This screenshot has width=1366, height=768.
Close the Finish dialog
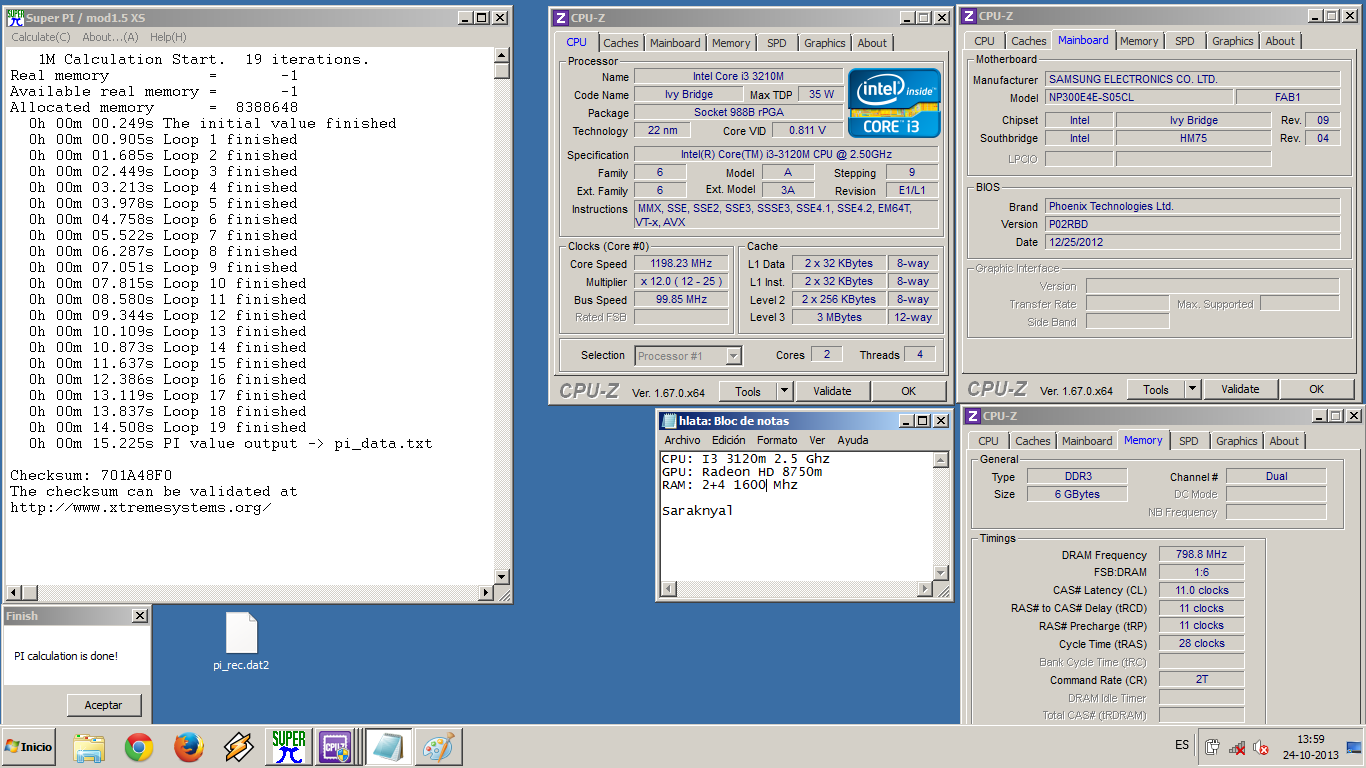pos(139,616)
